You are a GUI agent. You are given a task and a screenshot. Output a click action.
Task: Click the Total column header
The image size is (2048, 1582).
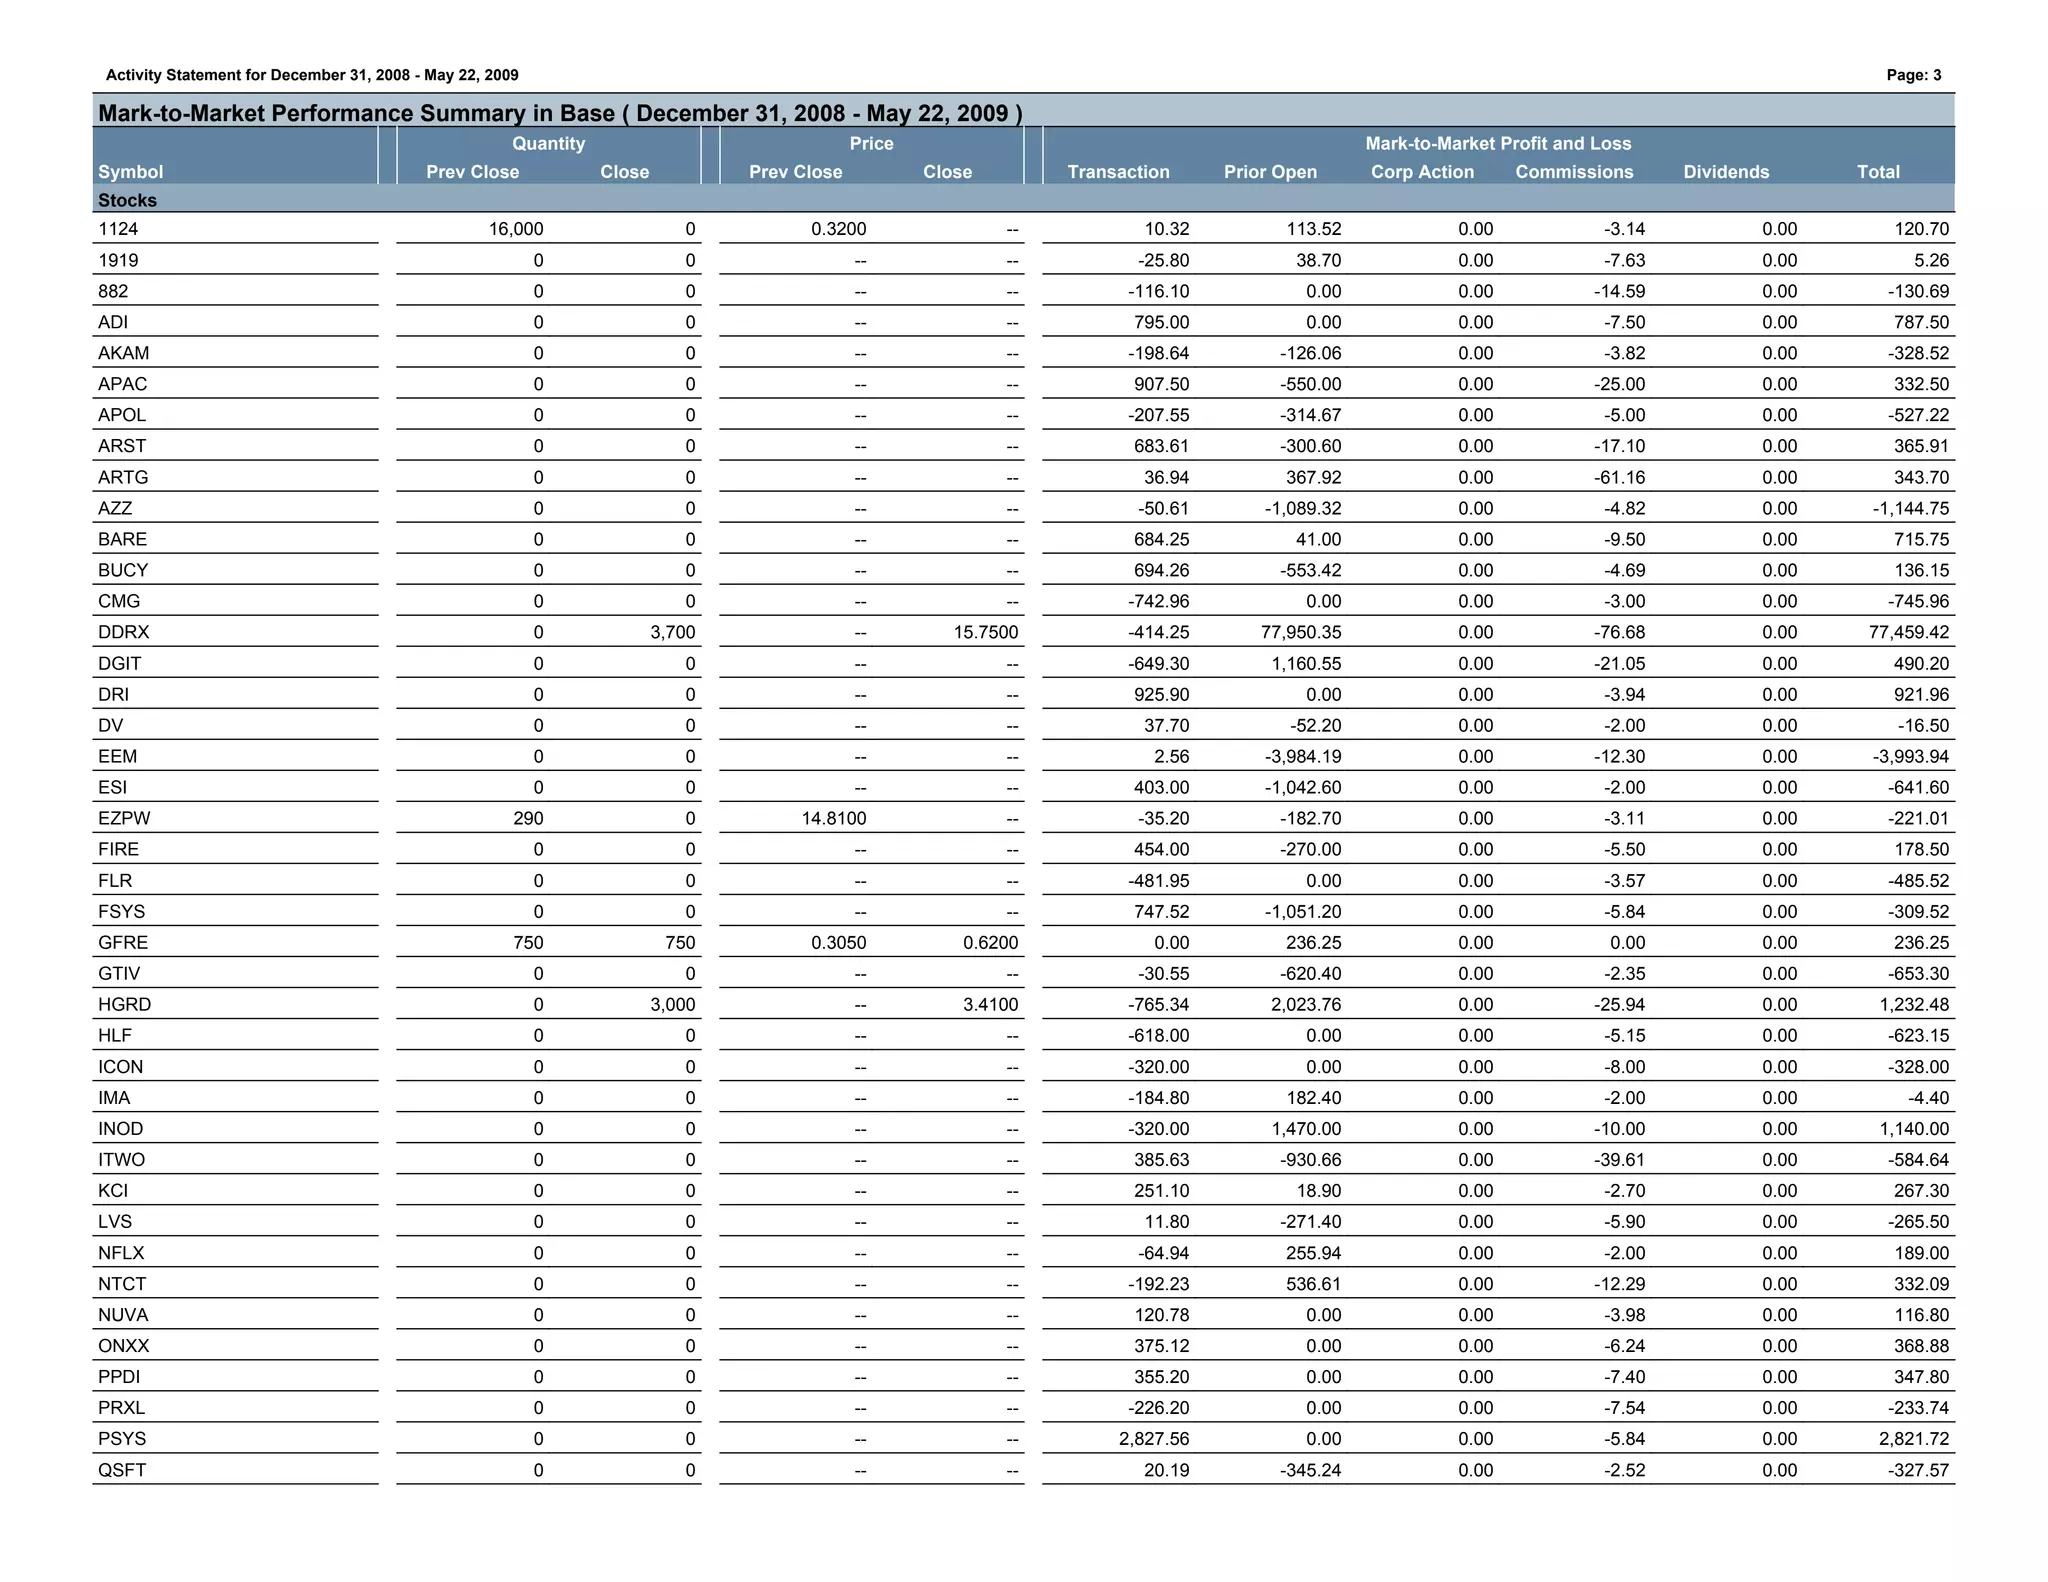coord(1878,172)
